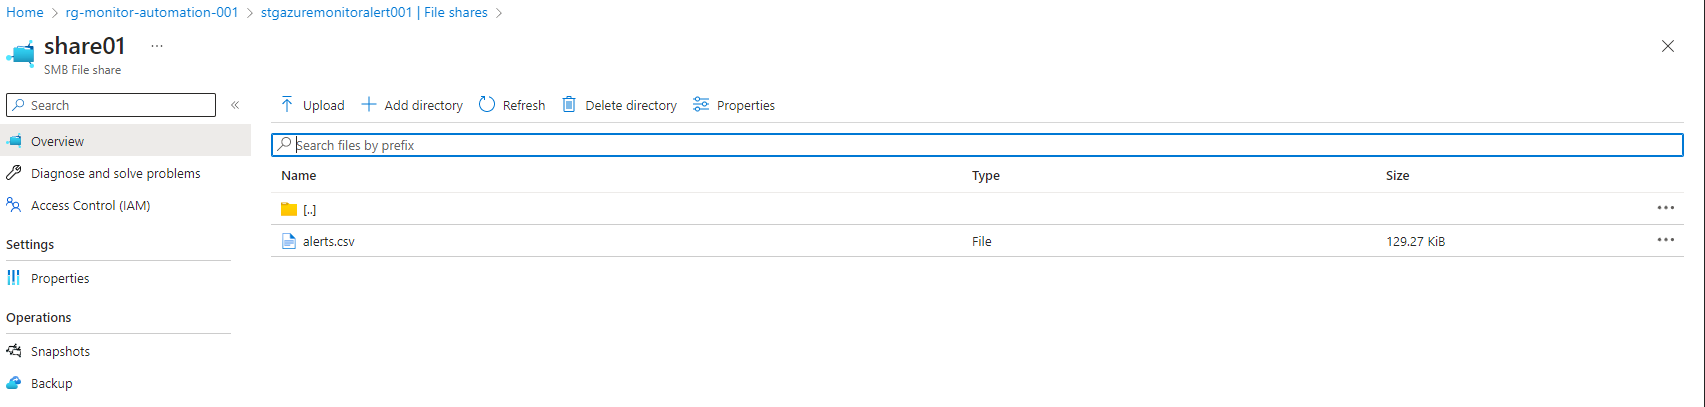This screenshot has width=1705, height=407.
Task: Open more options next to share01 title
Action: [157, 46]
